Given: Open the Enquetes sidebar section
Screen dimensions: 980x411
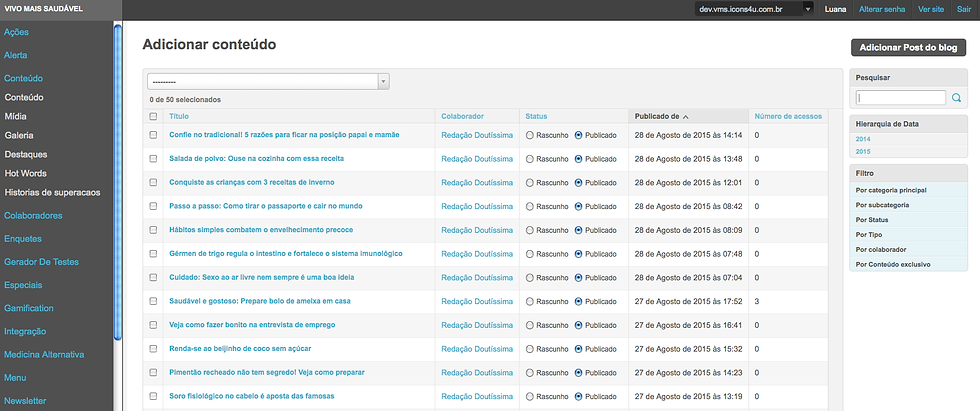Looking at the screenshot, I should click(22, 239).
